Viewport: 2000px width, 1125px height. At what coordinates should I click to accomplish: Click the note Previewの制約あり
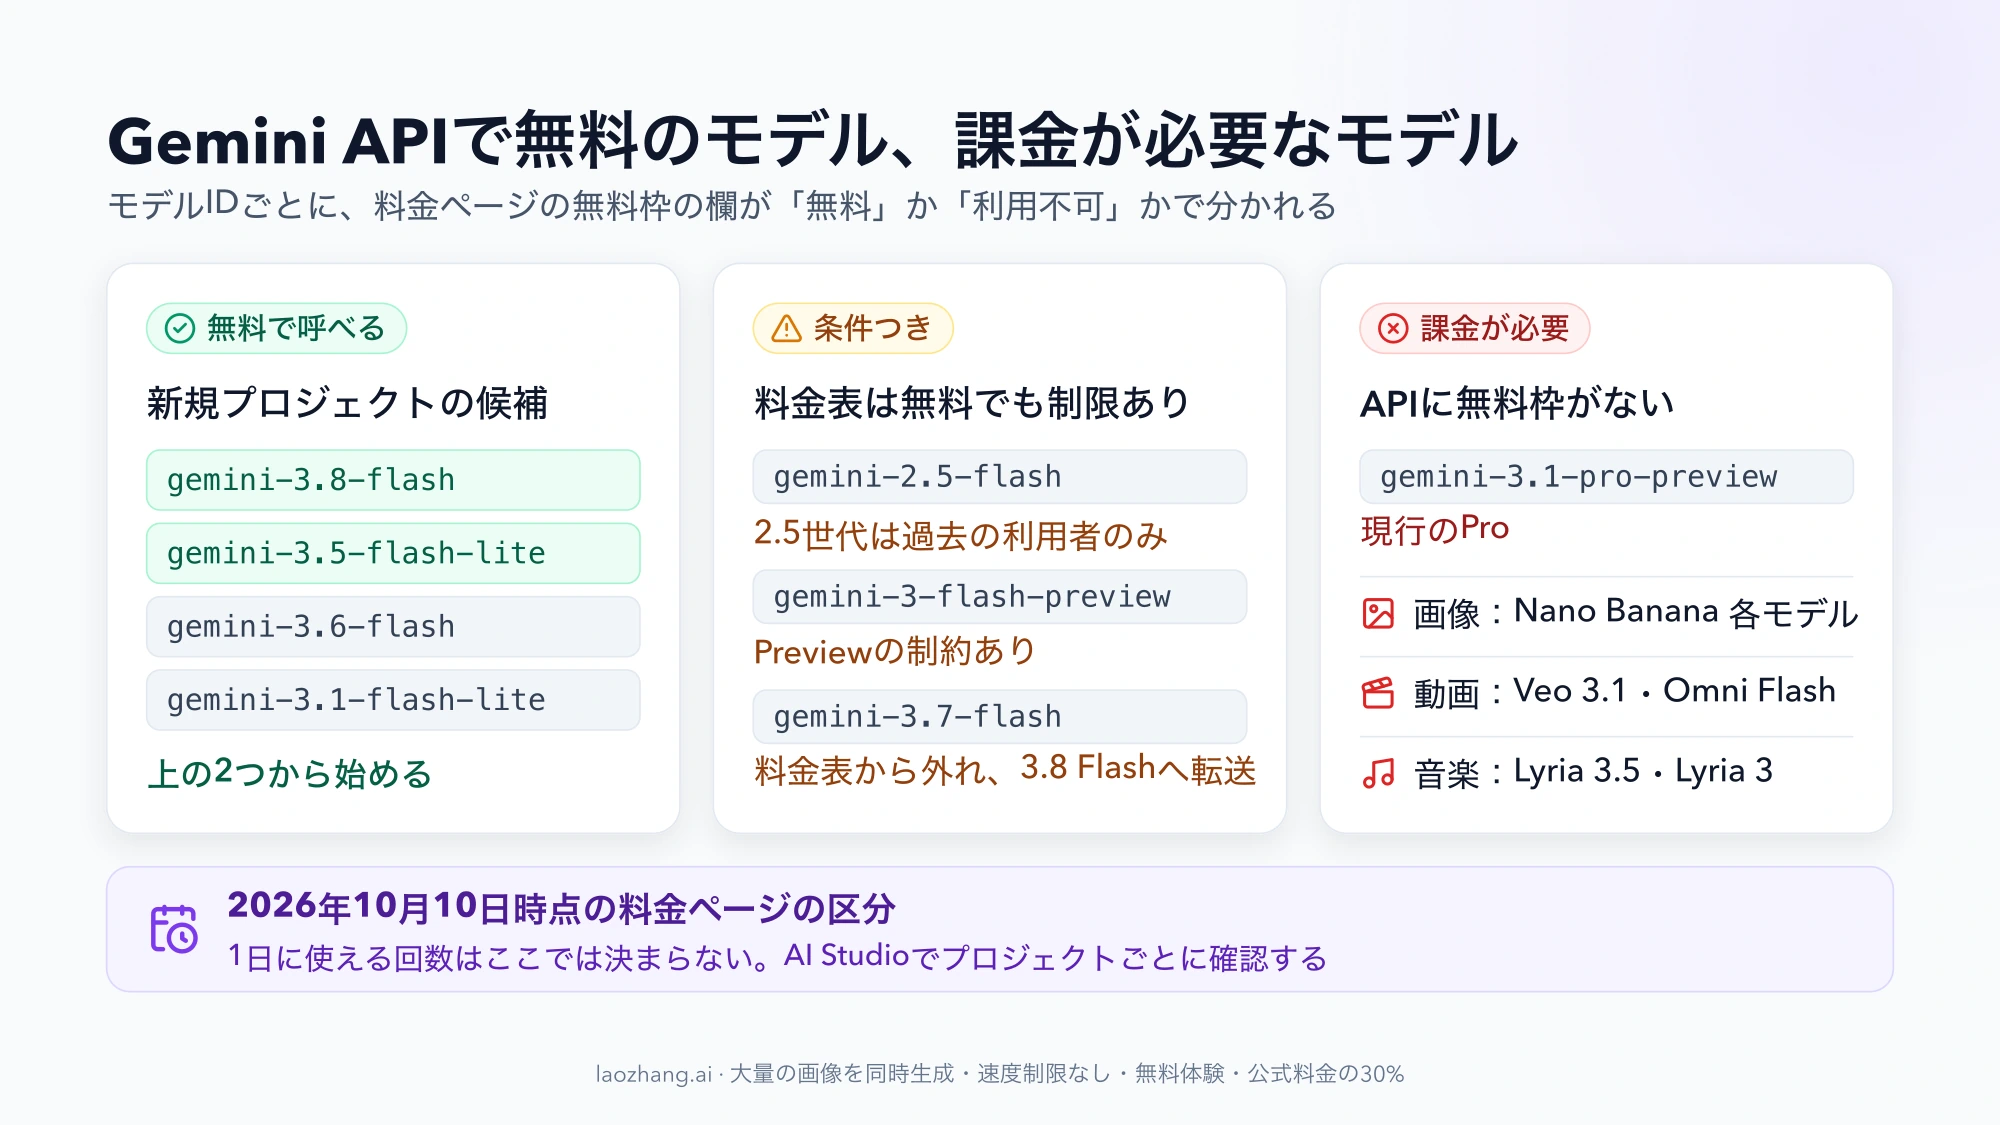tap(895, 651)
